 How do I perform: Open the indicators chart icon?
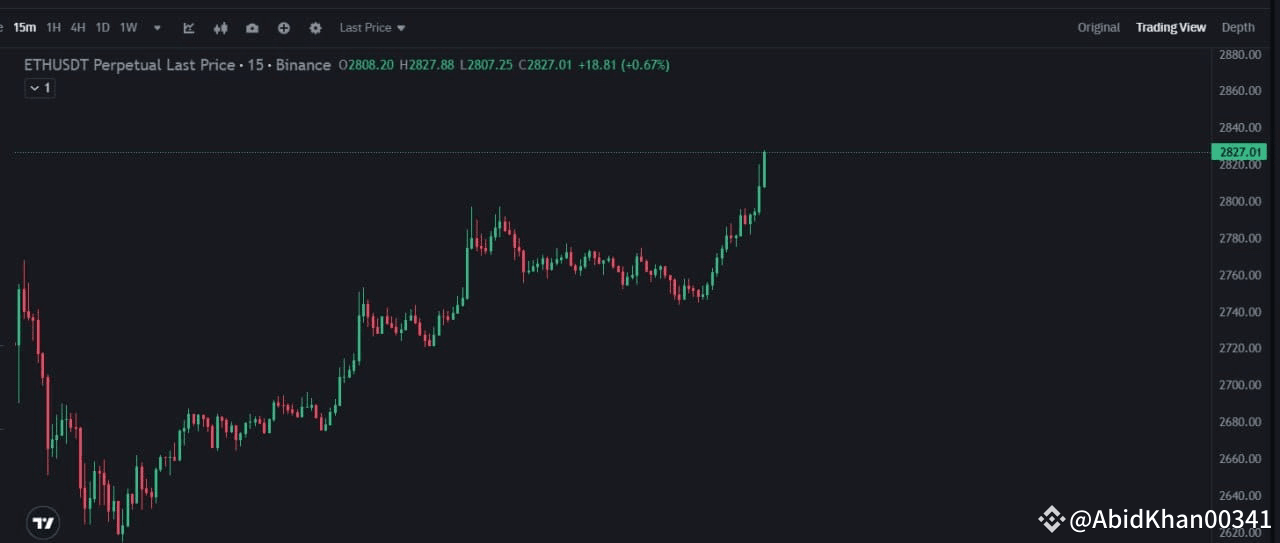tap(189, 28)
